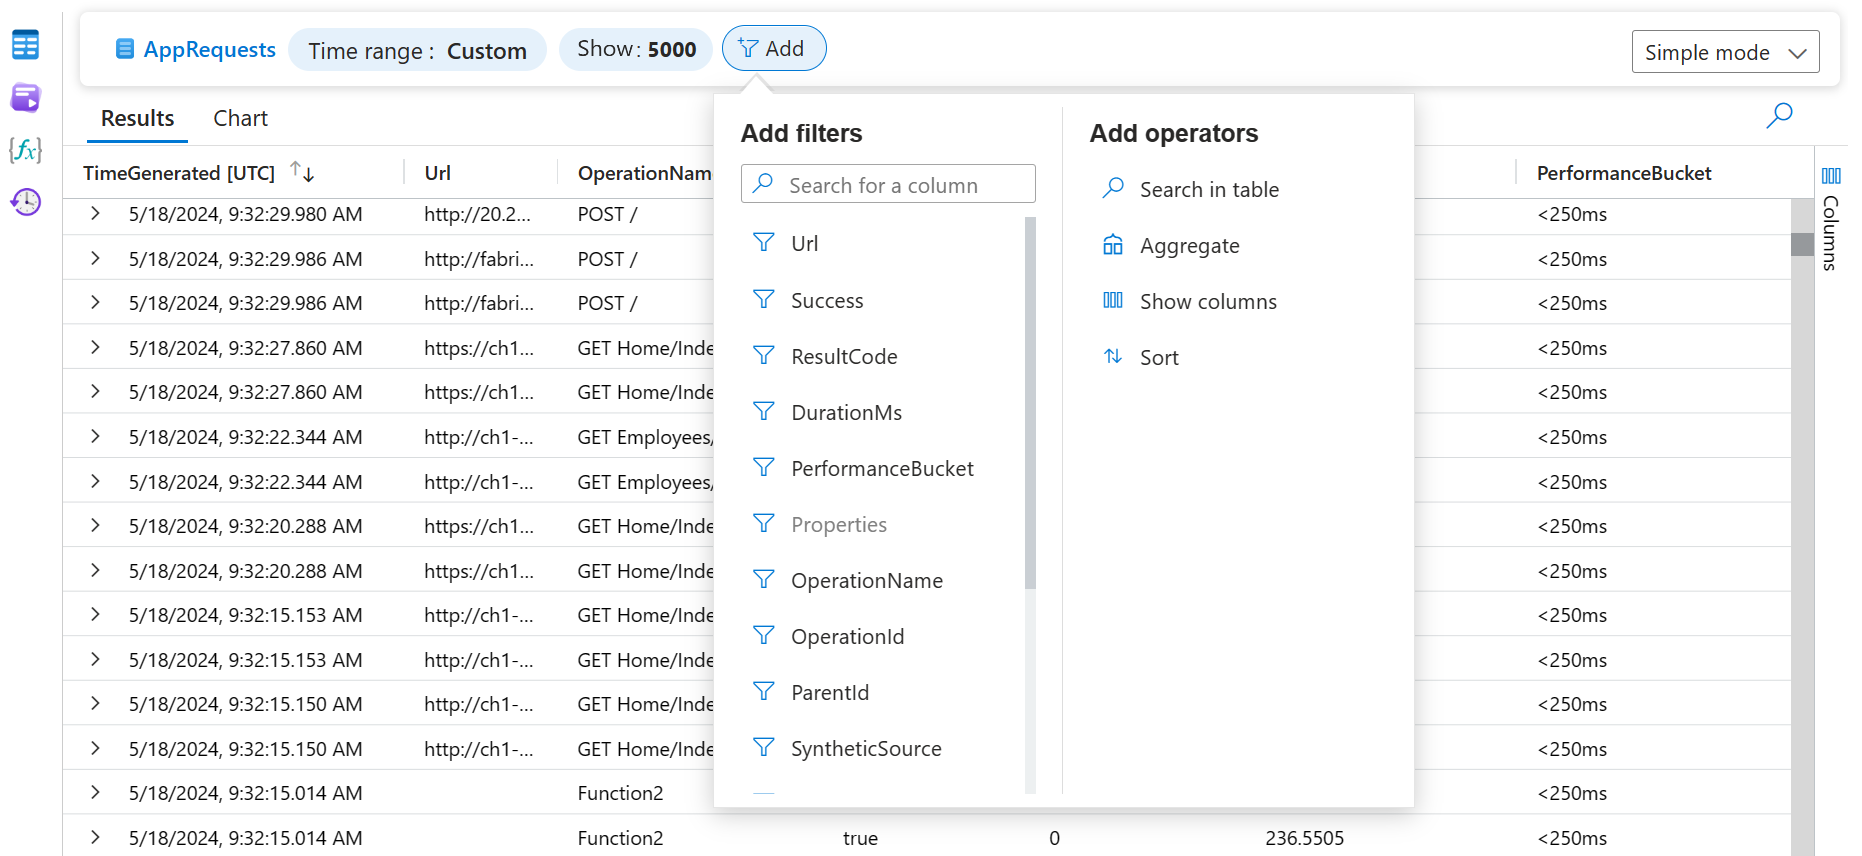Add a filter on ResultCode
The image size is (1862, 856).
click(x=844, y=357)
